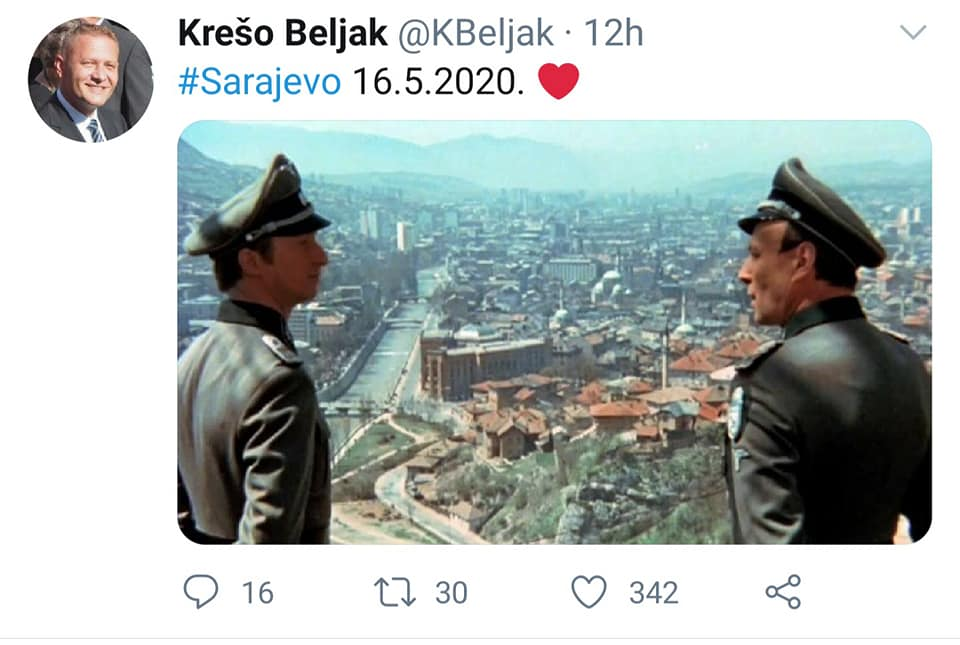The width and height of the screenshot is (960, 645).
Task: Retweet this post using the arrows icon
Action: [395, 592]
